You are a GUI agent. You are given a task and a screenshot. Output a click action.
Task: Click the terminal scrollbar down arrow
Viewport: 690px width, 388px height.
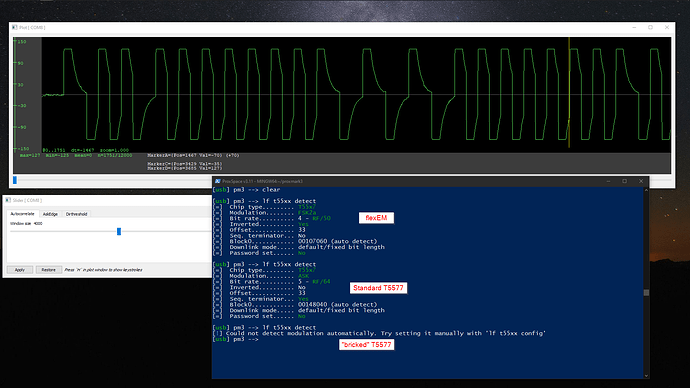pyautogui.click(x=646, y=376)
